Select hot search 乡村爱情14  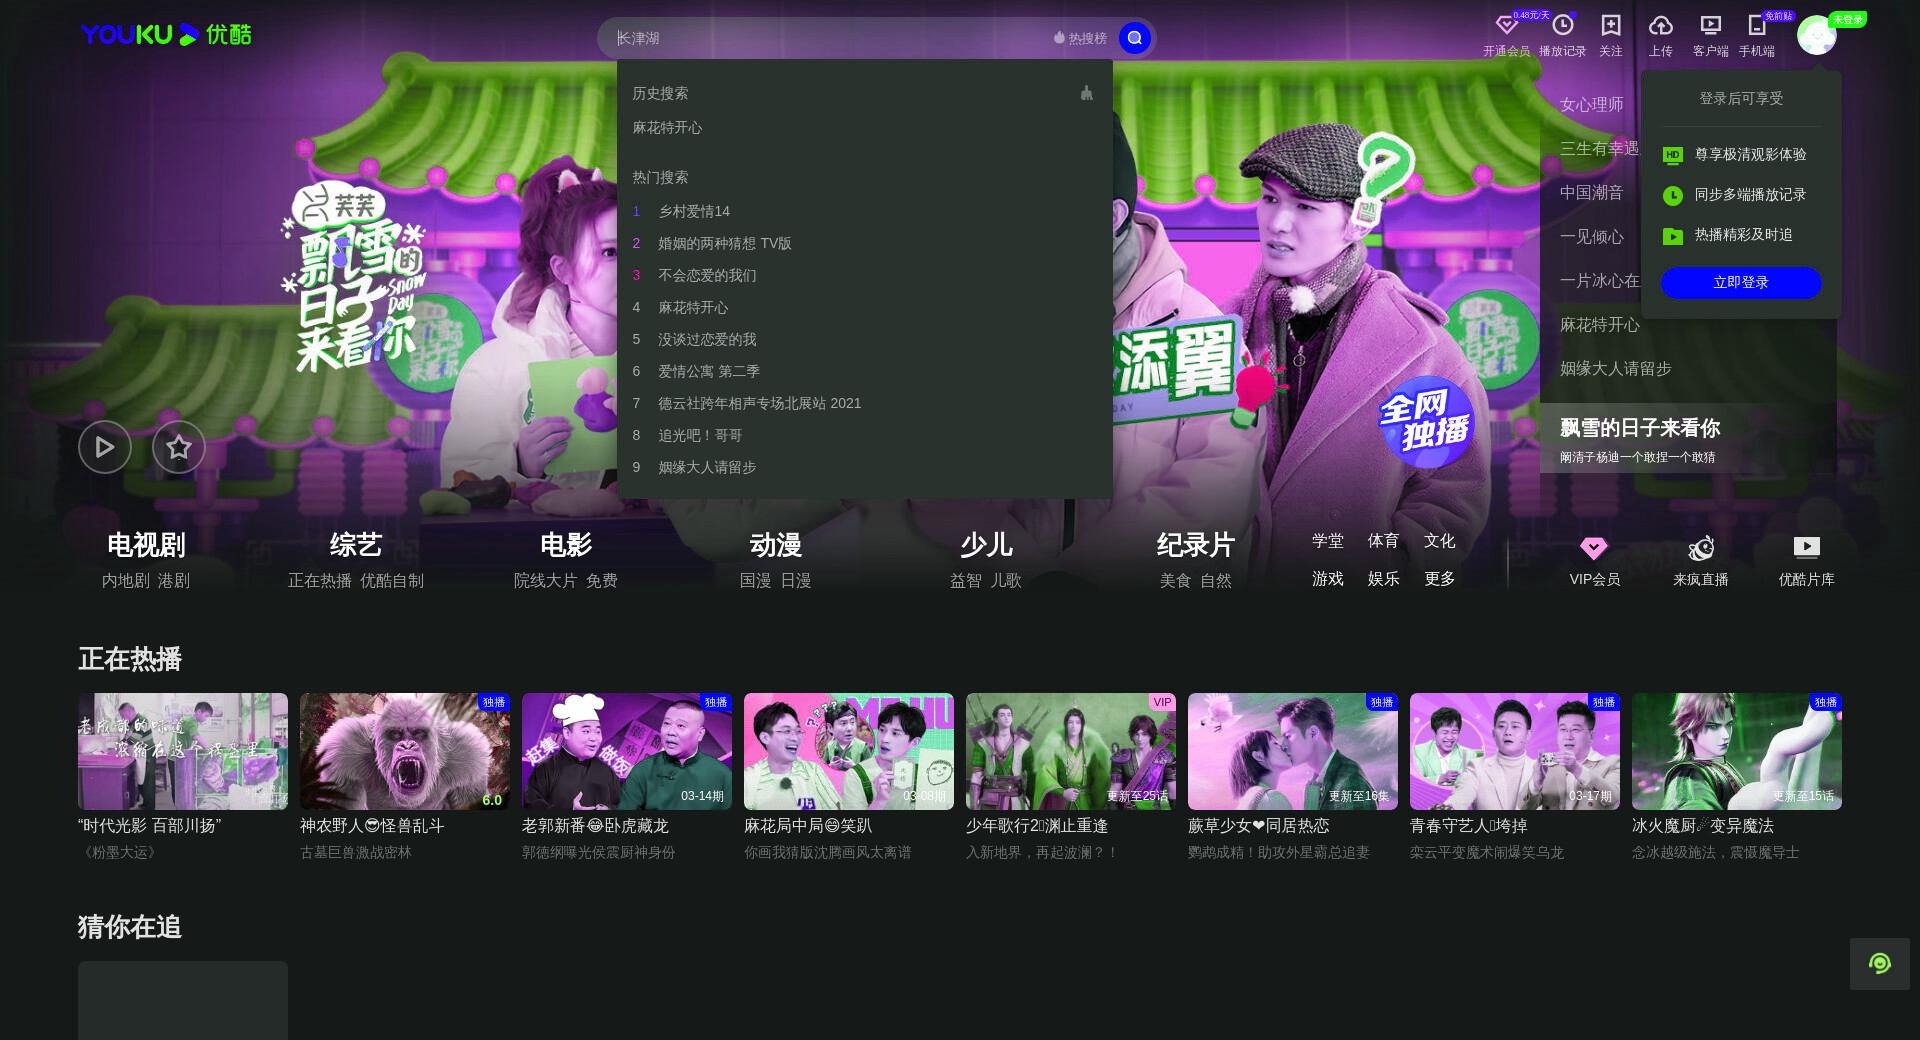pos(694,211)
